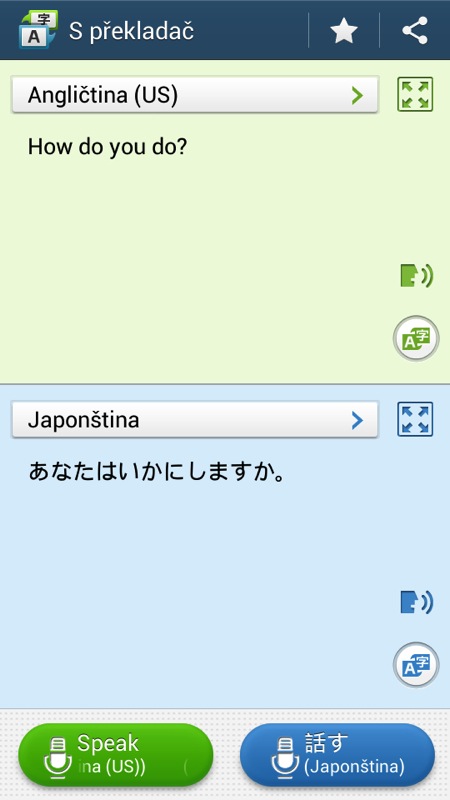
Task: Open the share icon in header
Action: tap(415, 31)
